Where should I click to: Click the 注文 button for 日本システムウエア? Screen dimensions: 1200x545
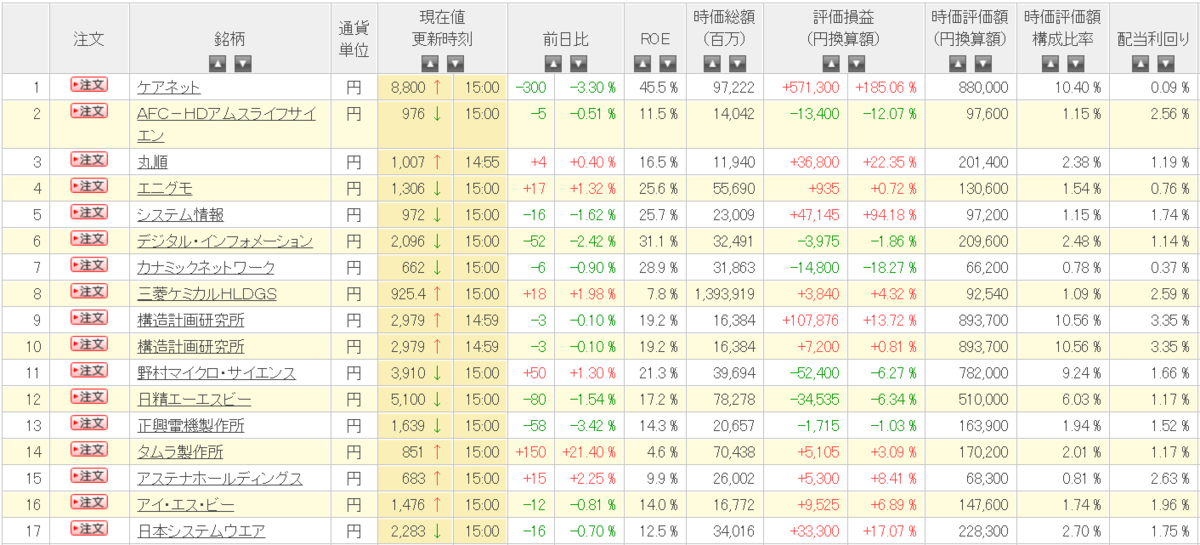coord(88,528)
